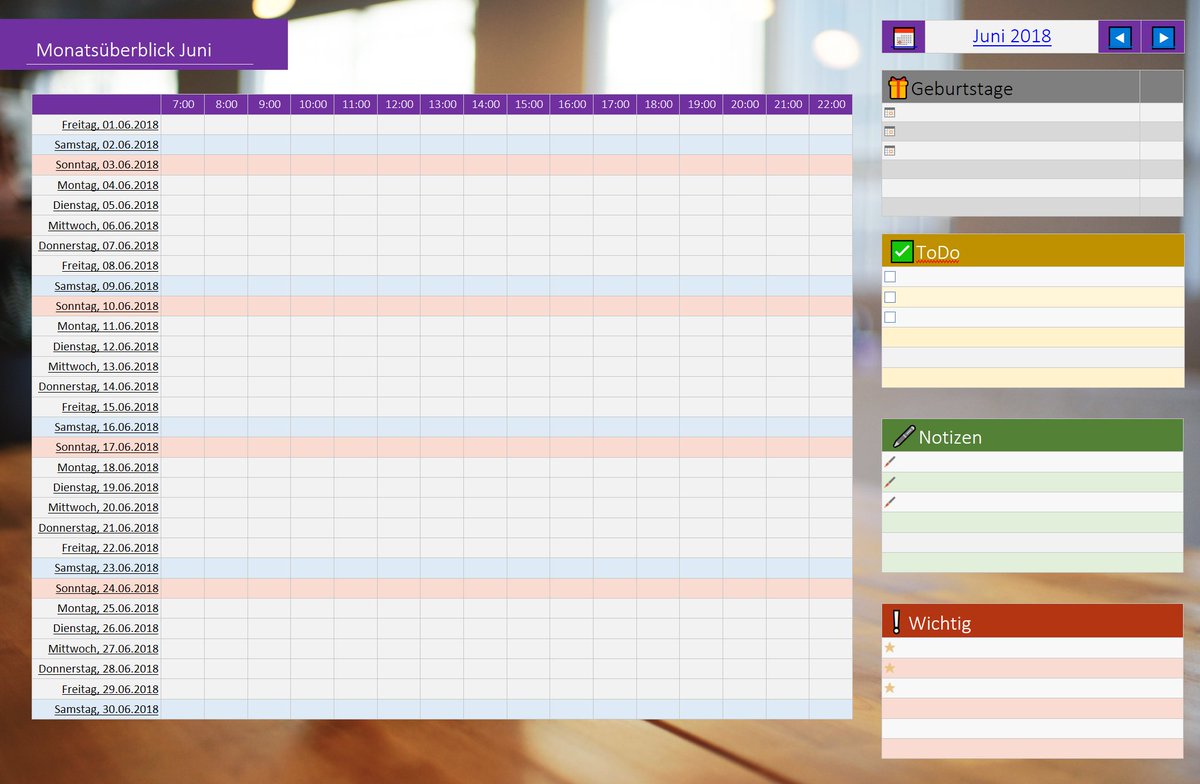Click second small calendar icon under Geburtstage
Screen dimensions: 1200x784
[890, 132]
